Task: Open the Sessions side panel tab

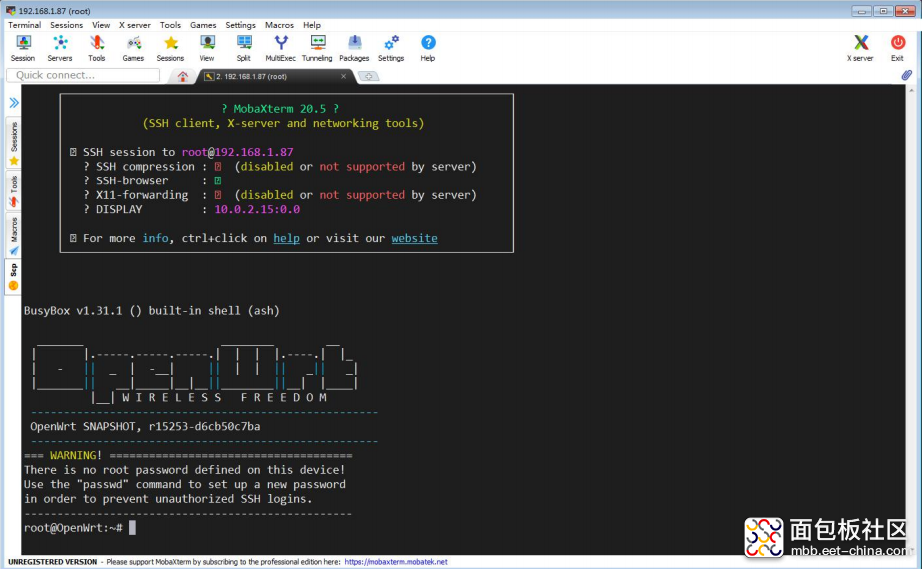Action: pos(14,143)
